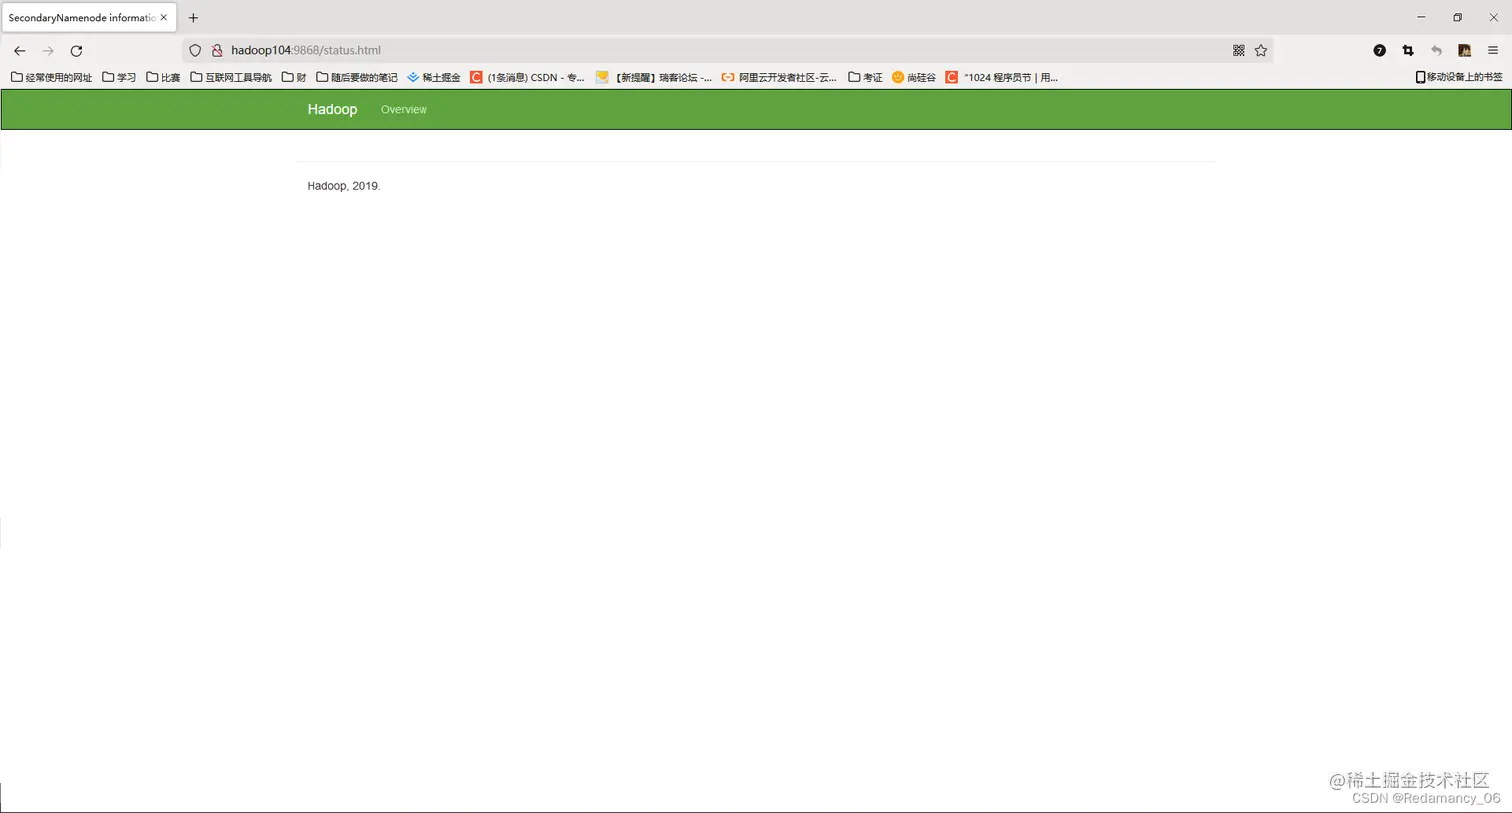Open the 随后要做的笔记 bookmarks folder
Viewport: 1512px width, 813px height.
pos(357,77)
